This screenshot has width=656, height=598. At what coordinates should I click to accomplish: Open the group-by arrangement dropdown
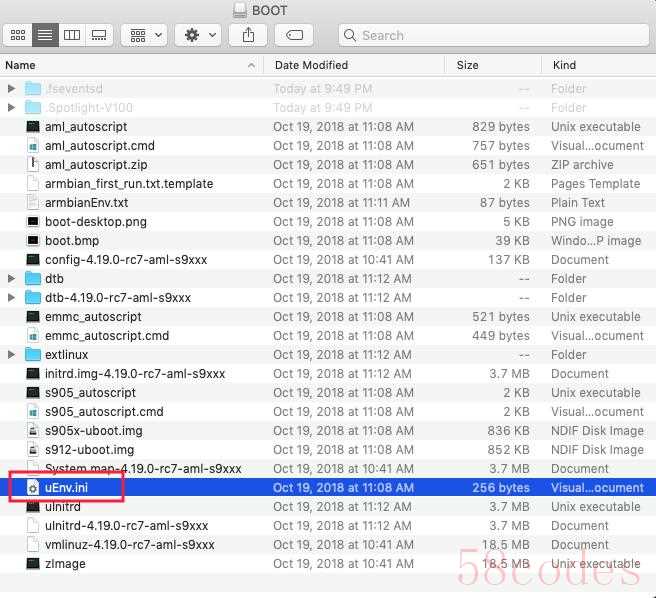[143, 35]
